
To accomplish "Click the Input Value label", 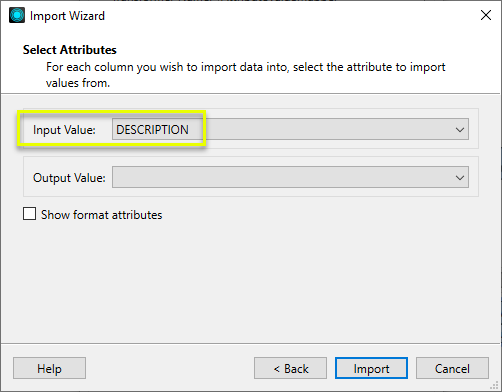I will pyautogui.click(x=64, y=130).
